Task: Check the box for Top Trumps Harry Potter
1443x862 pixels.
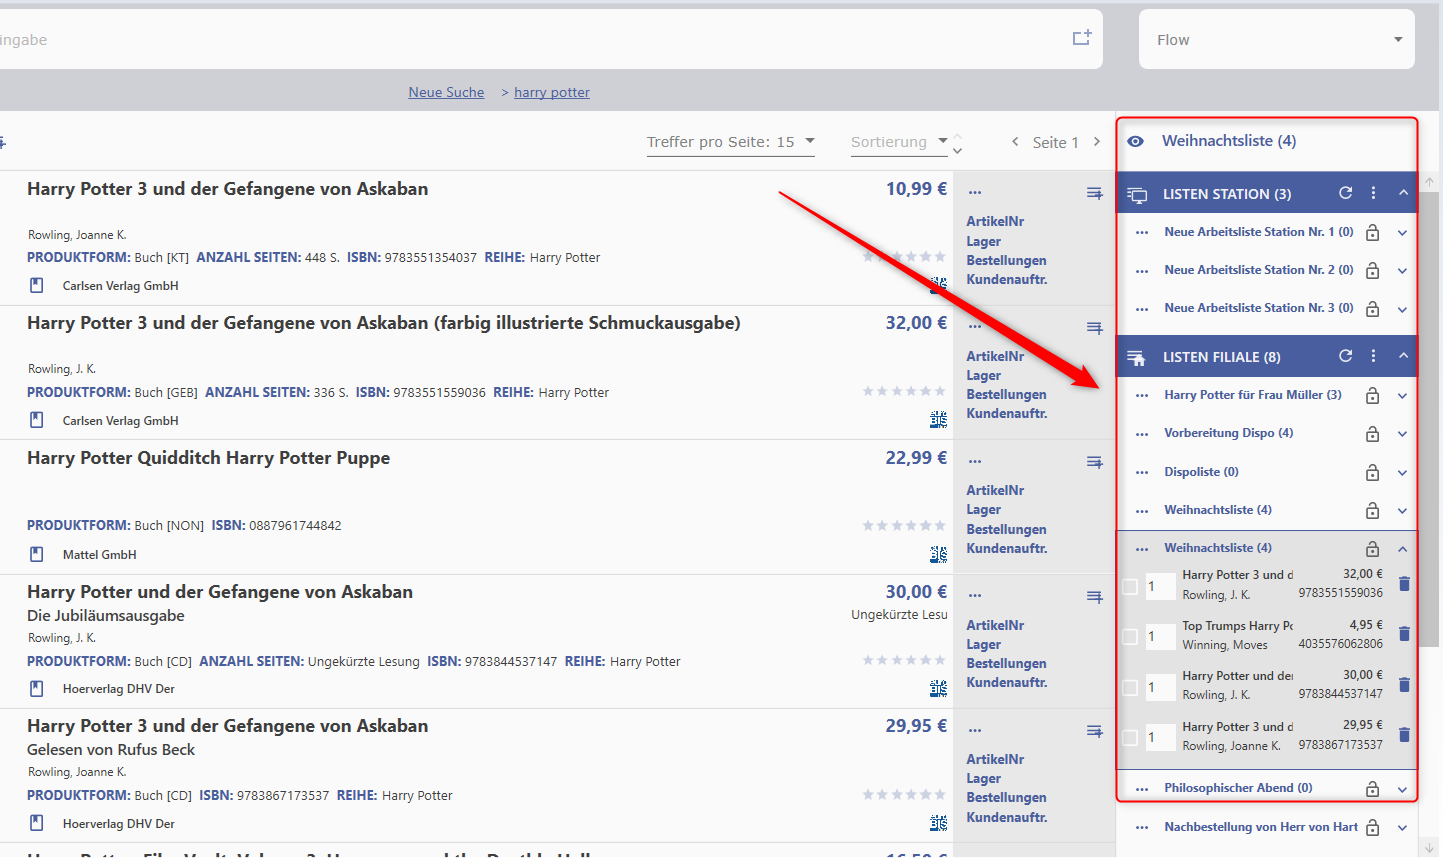Action: [x=1130, y=637]
